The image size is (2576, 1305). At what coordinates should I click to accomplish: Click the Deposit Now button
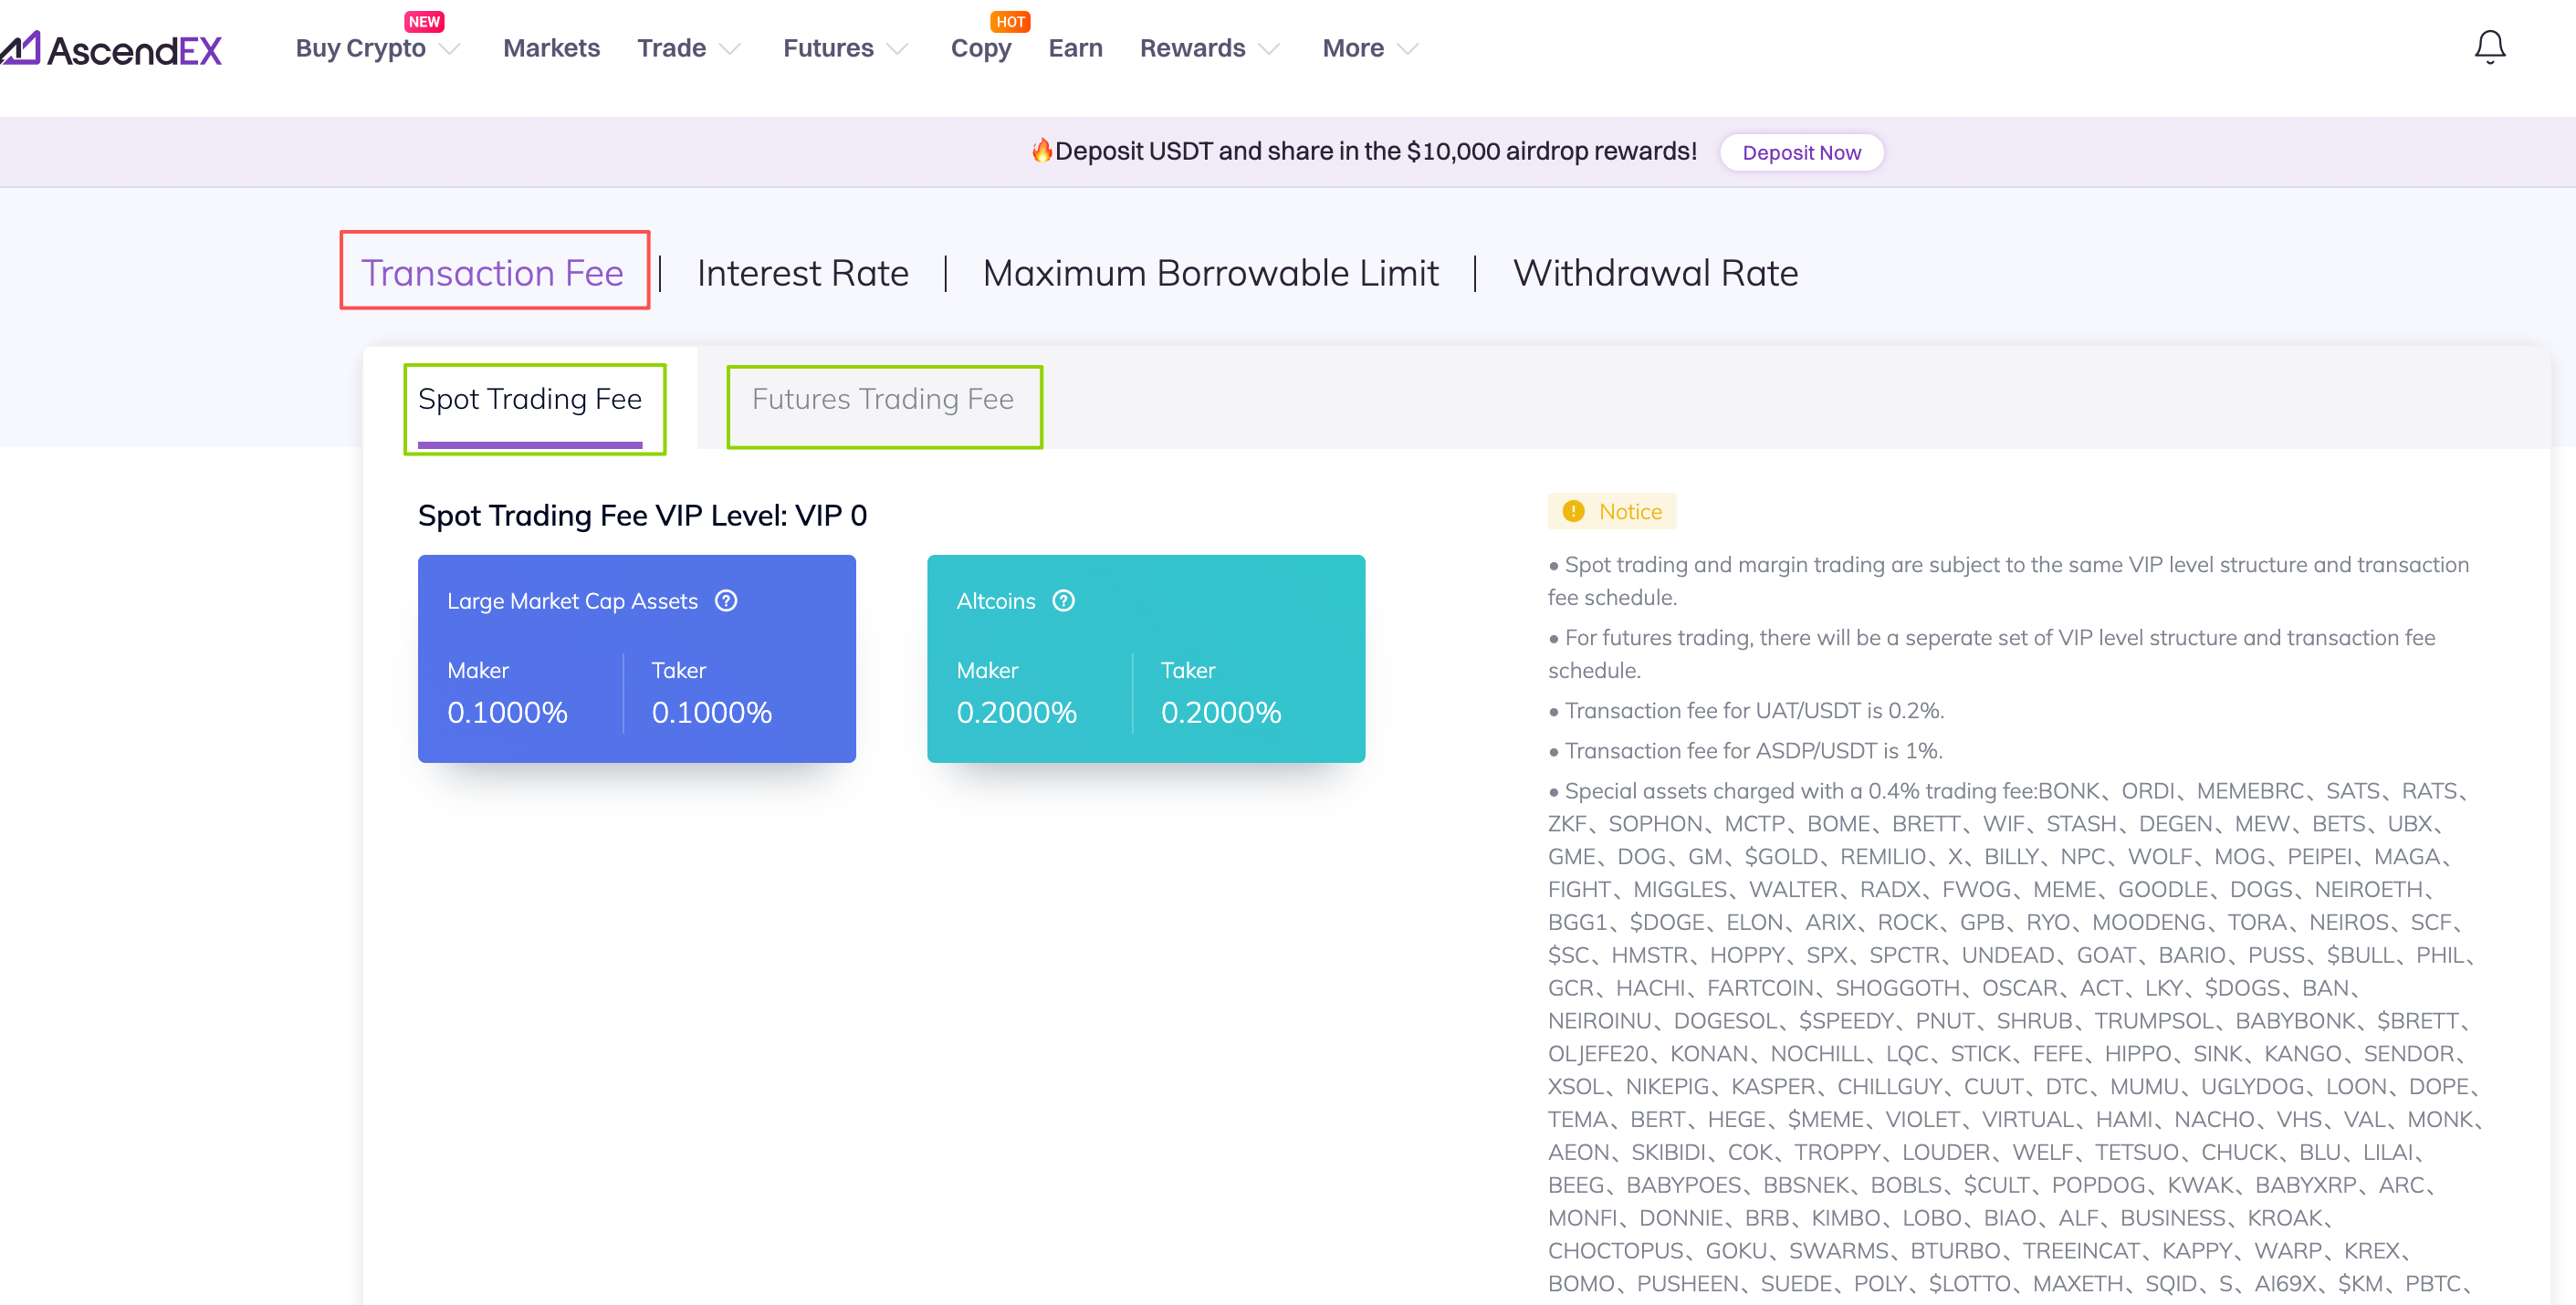tap(1801, 153)
